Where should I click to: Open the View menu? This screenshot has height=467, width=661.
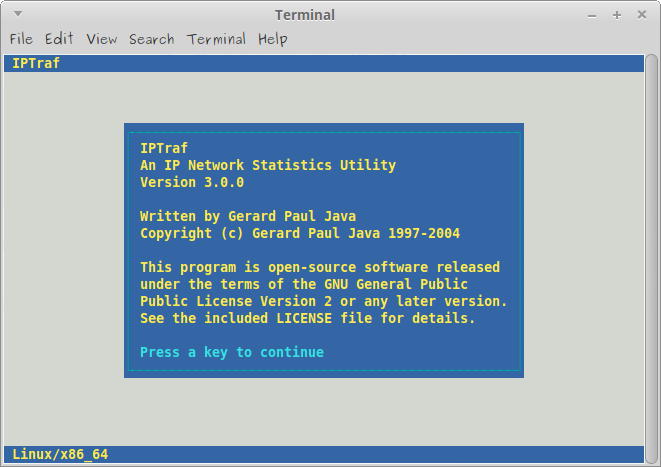(102, 39)
